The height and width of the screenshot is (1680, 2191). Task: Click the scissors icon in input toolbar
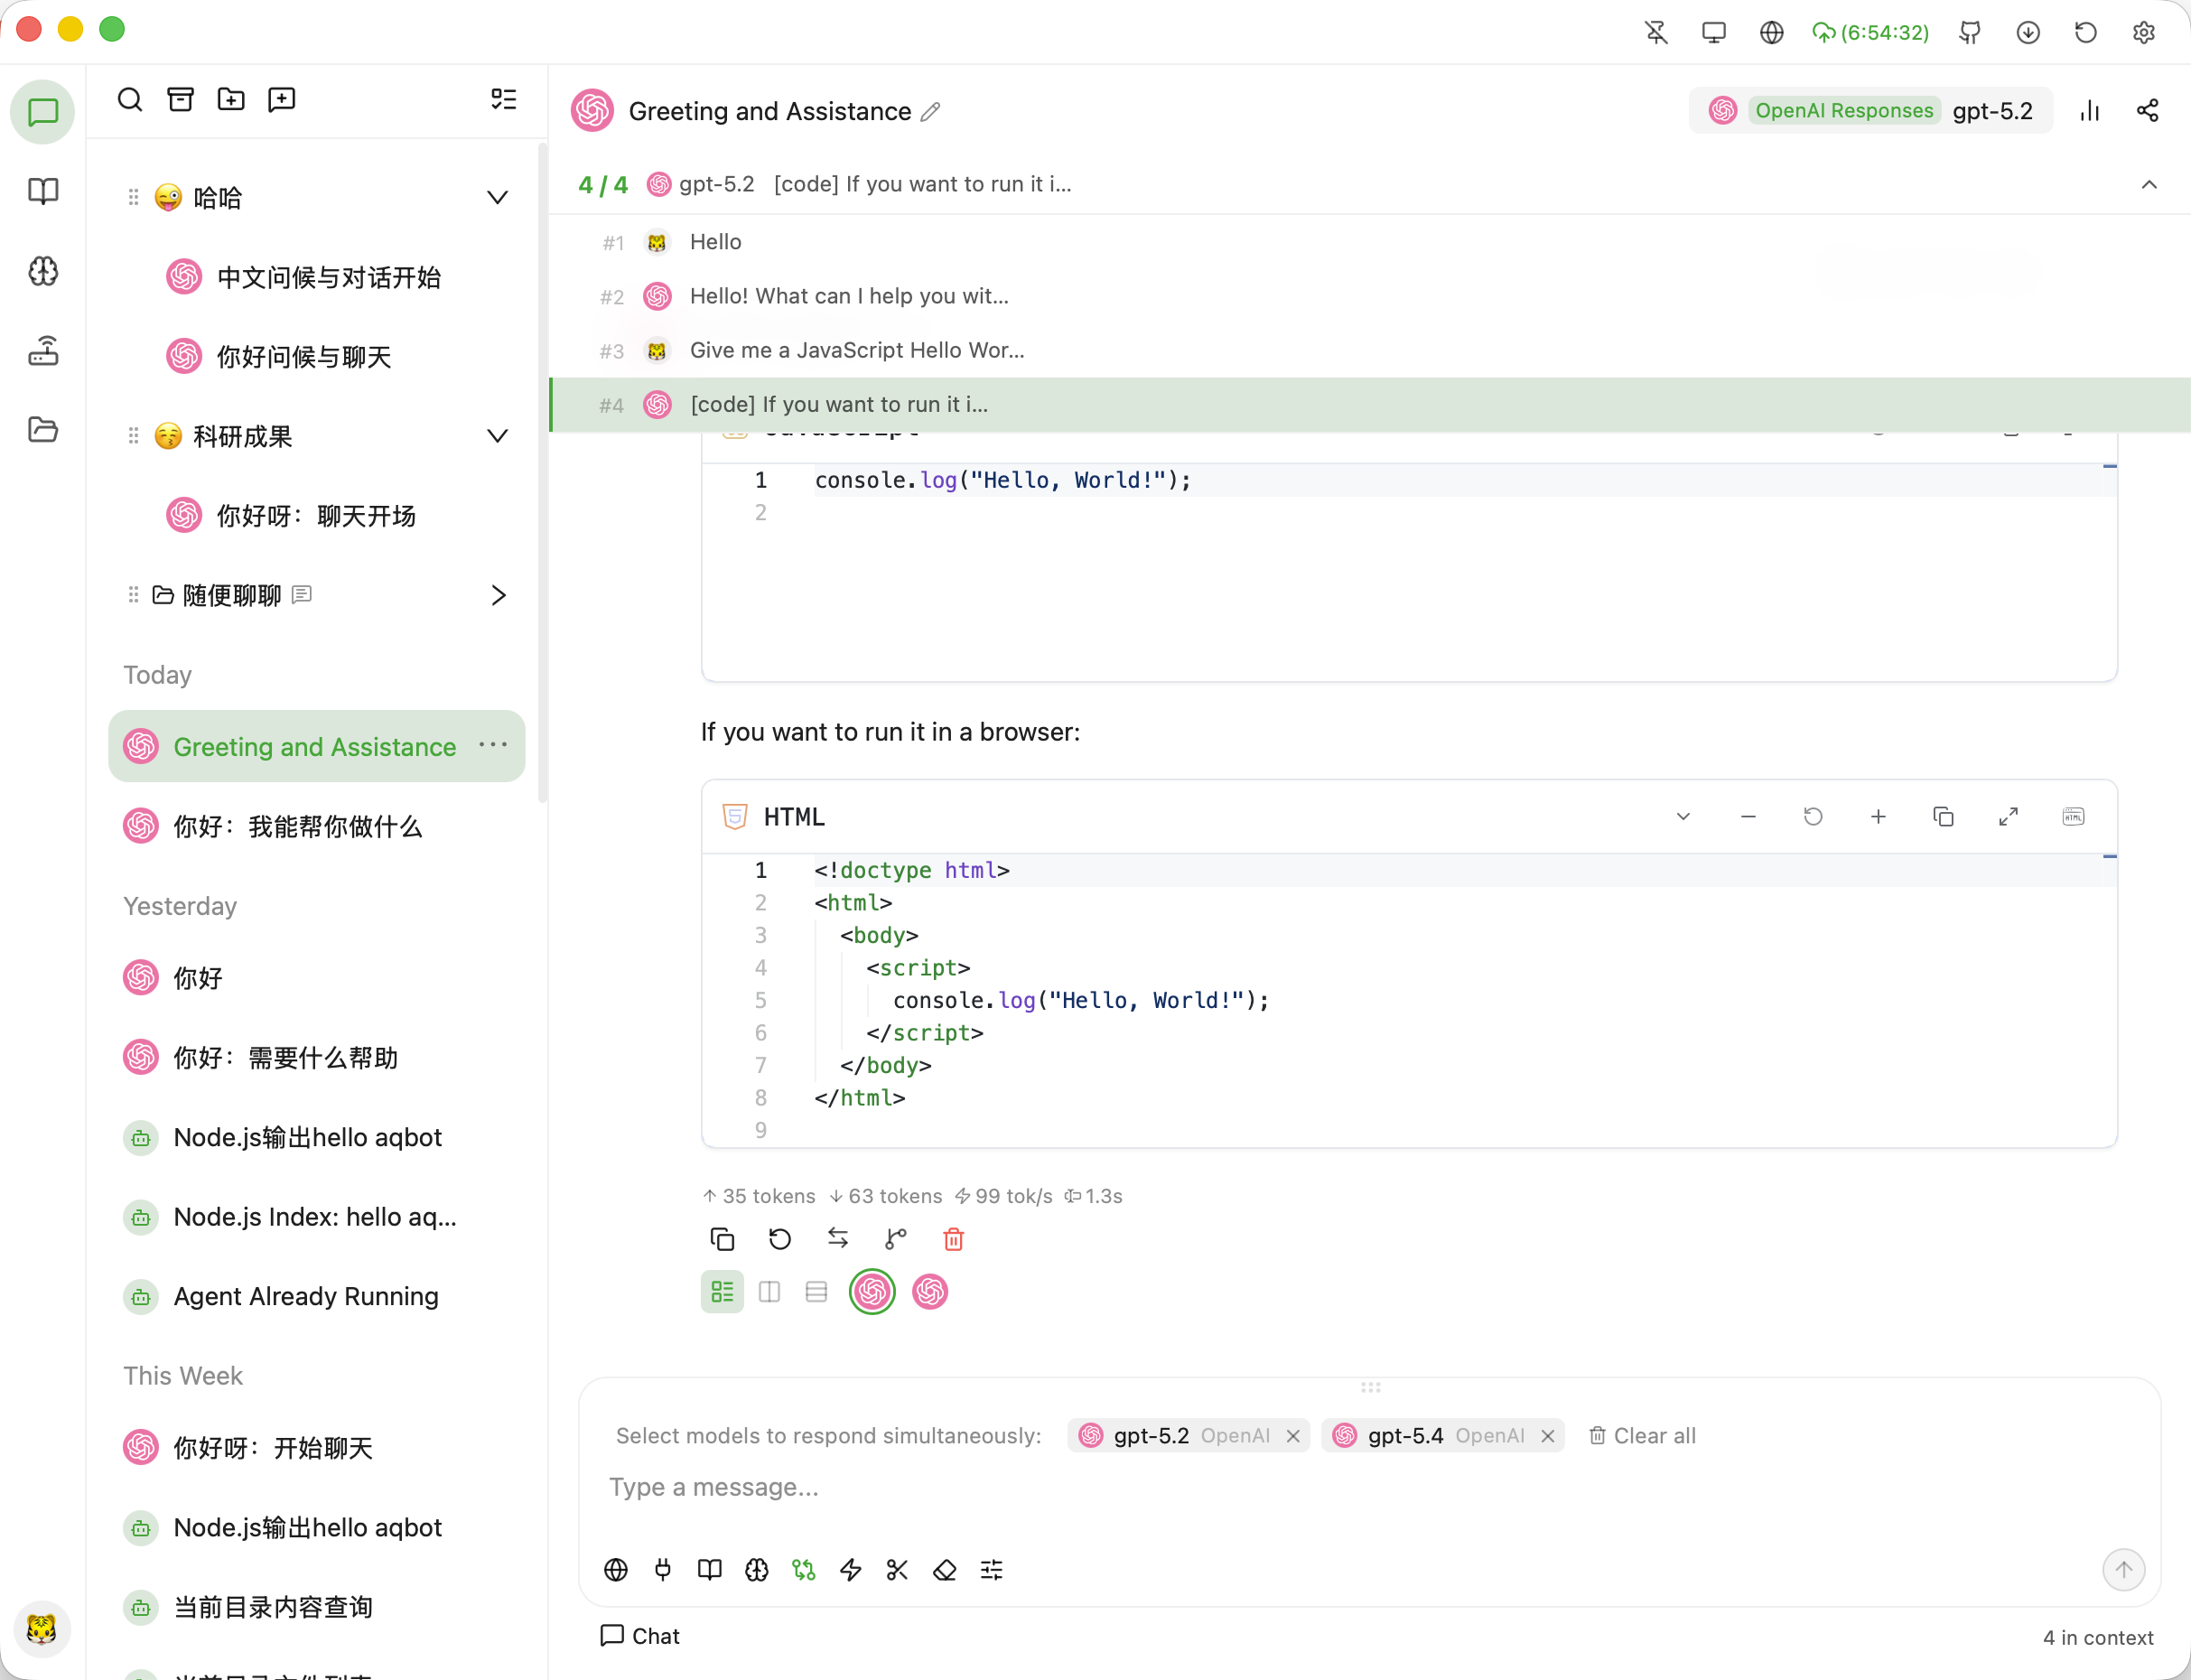(x=897, y=1570)
